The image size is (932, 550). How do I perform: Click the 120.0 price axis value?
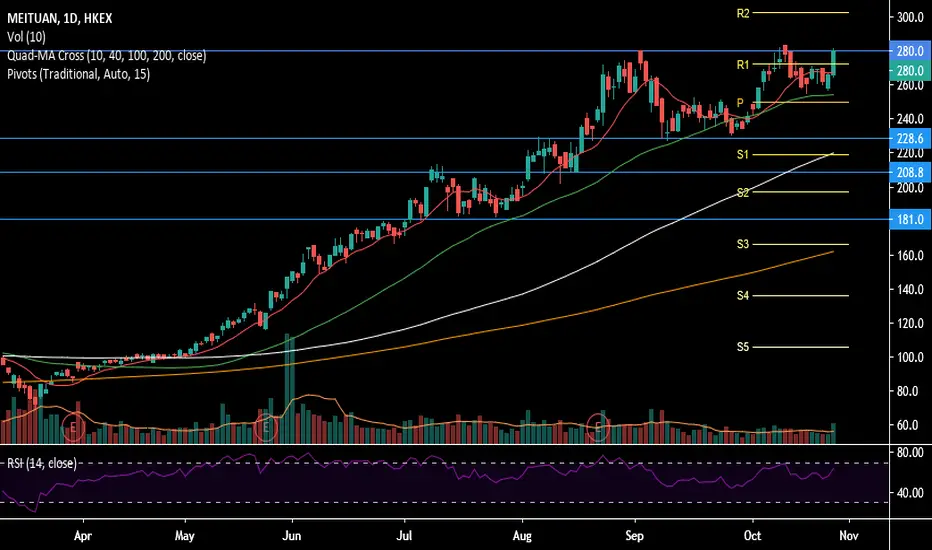(x=910, y=323)
